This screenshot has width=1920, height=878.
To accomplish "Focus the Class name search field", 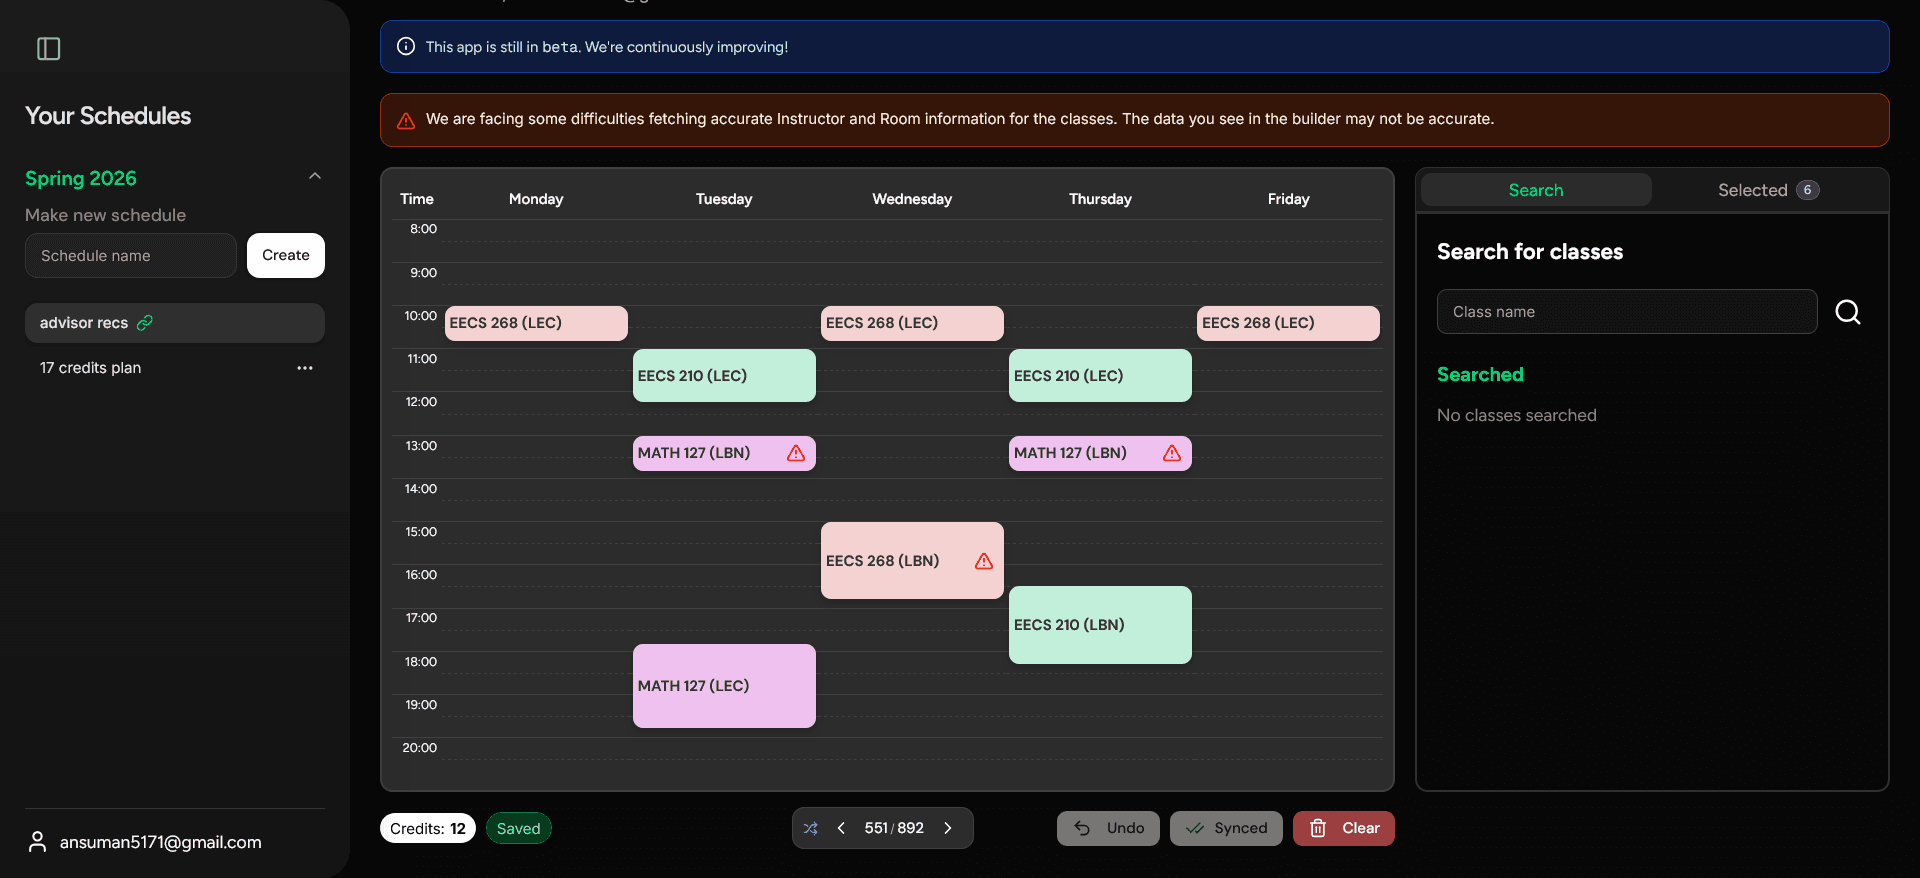I will [x=1627, y=312].
